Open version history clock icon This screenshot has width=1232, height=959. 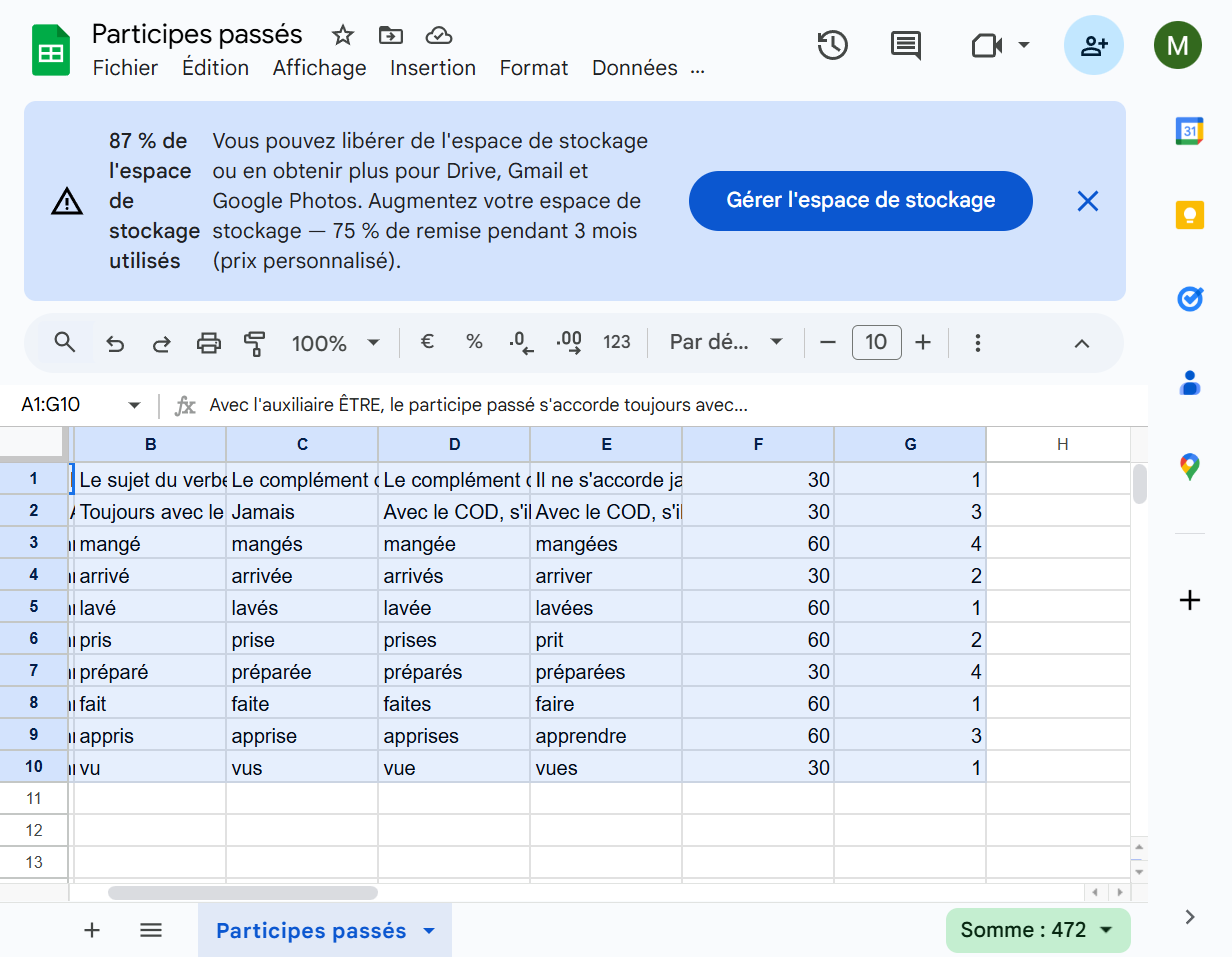[x=833, y=45]
